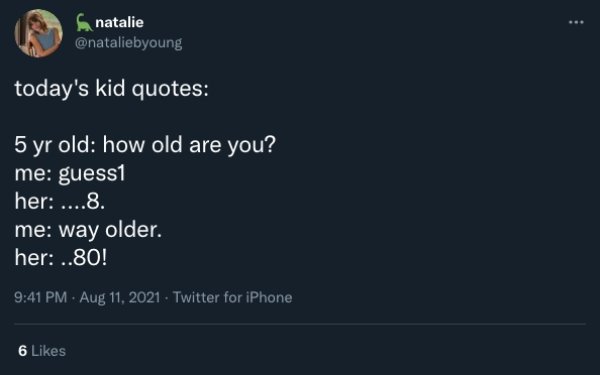Open the @nataliebyoung handle
Viewport: 600px width, 375px height.
[x=129, y=42]
